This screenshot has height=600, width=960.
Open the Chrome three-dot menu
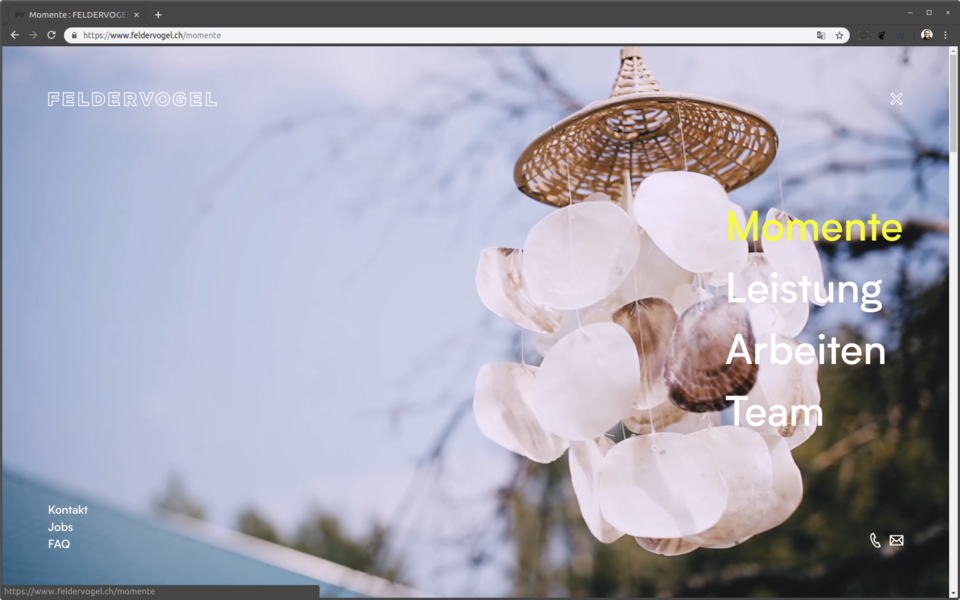coord(945,36)
